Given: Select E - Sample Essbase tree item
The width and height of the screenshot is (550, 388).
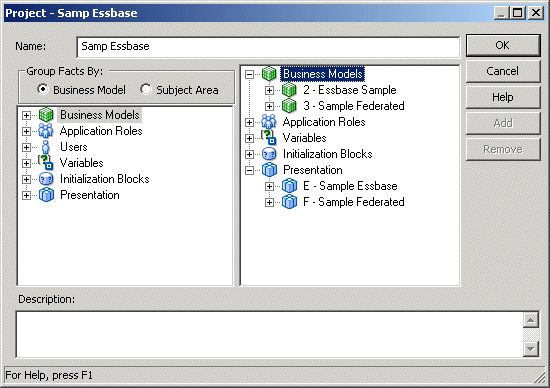Looking at the screenshot, I should point(350,186).
